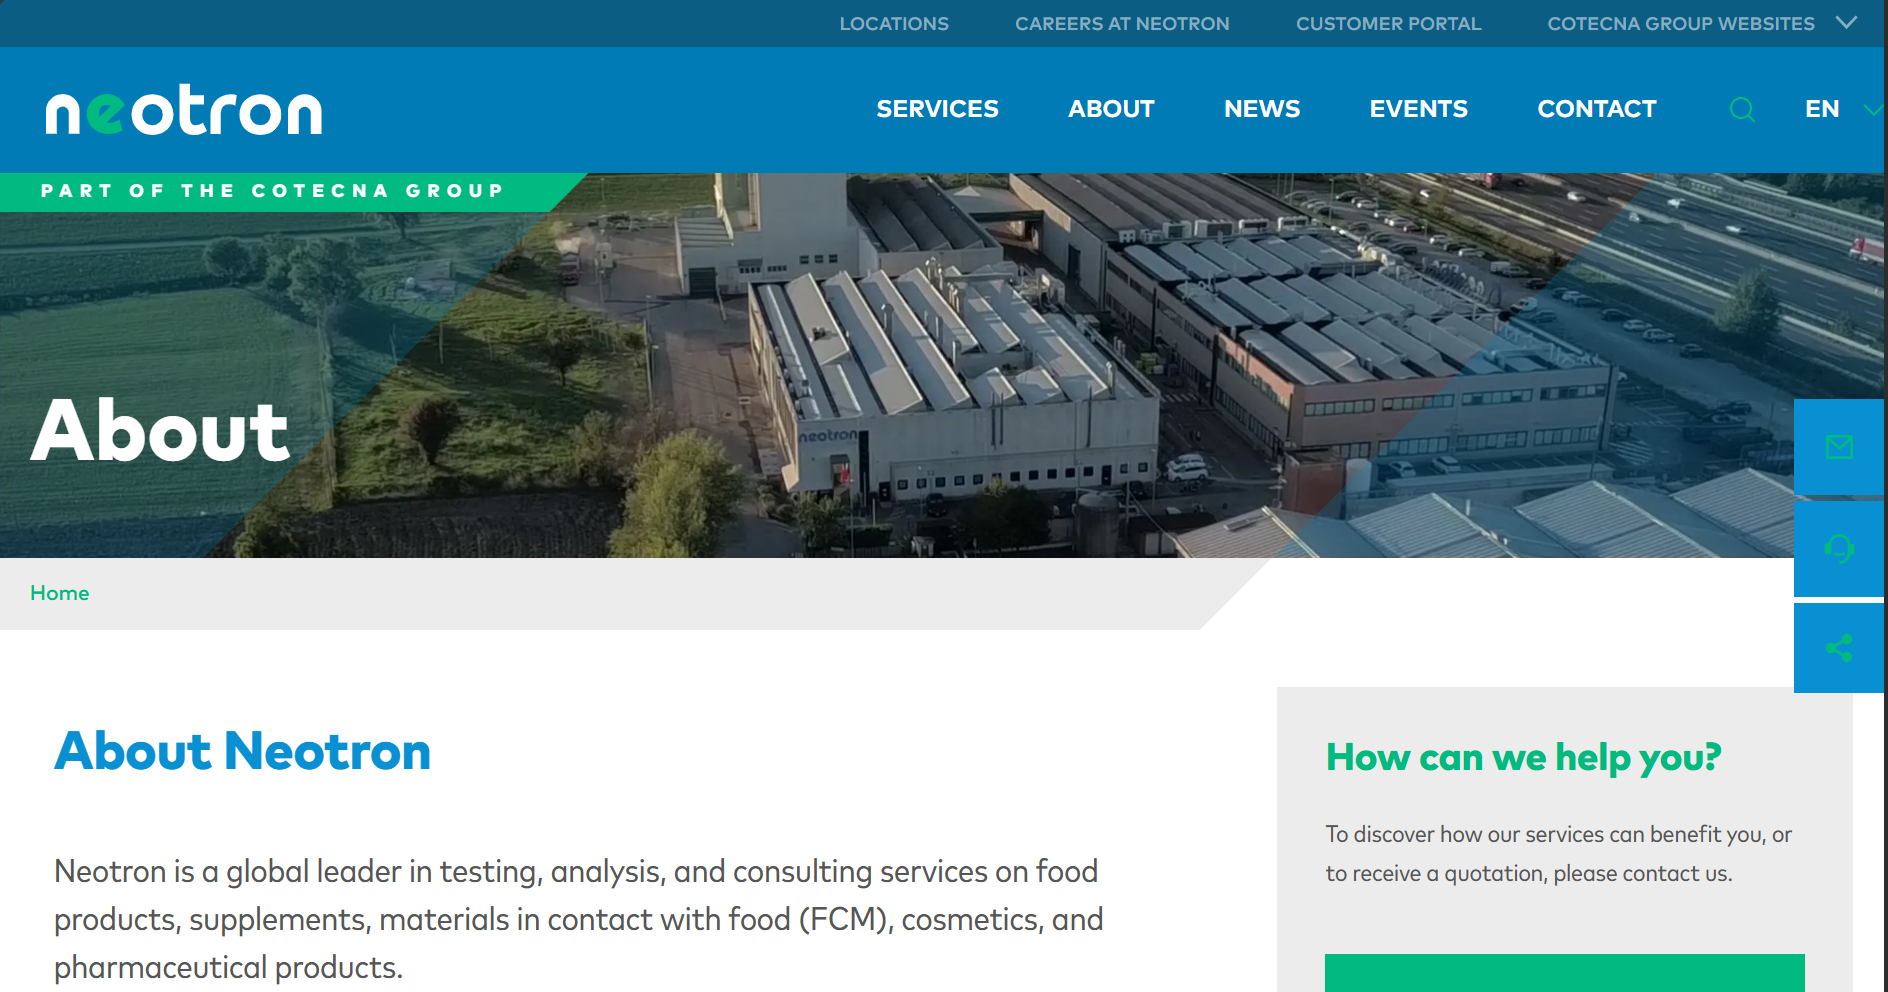The width and height of the screenshot is (1888, 992).
Task: Click the Neotron logo
Action: [184, 110]
